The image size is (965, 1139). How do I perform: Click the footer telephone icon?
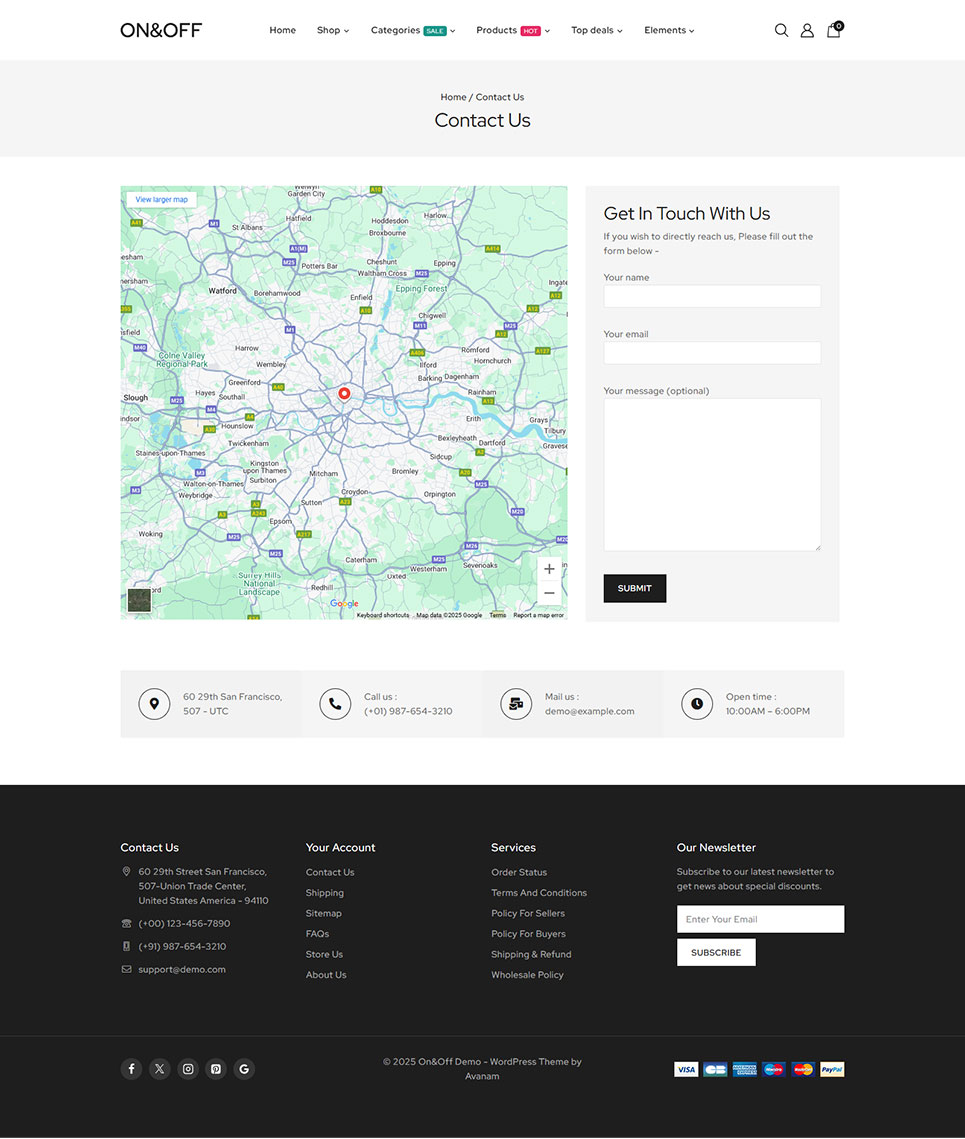[126, 923]
